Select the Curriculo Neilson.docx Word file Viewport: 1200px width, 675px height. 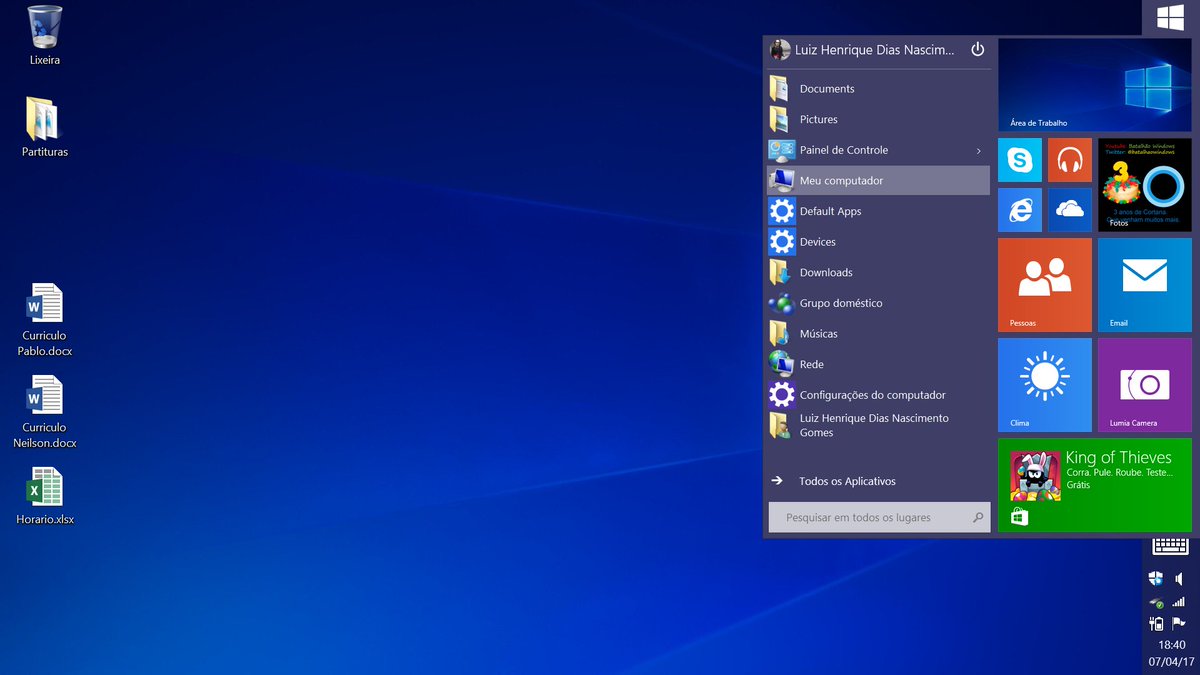(45, 411)
